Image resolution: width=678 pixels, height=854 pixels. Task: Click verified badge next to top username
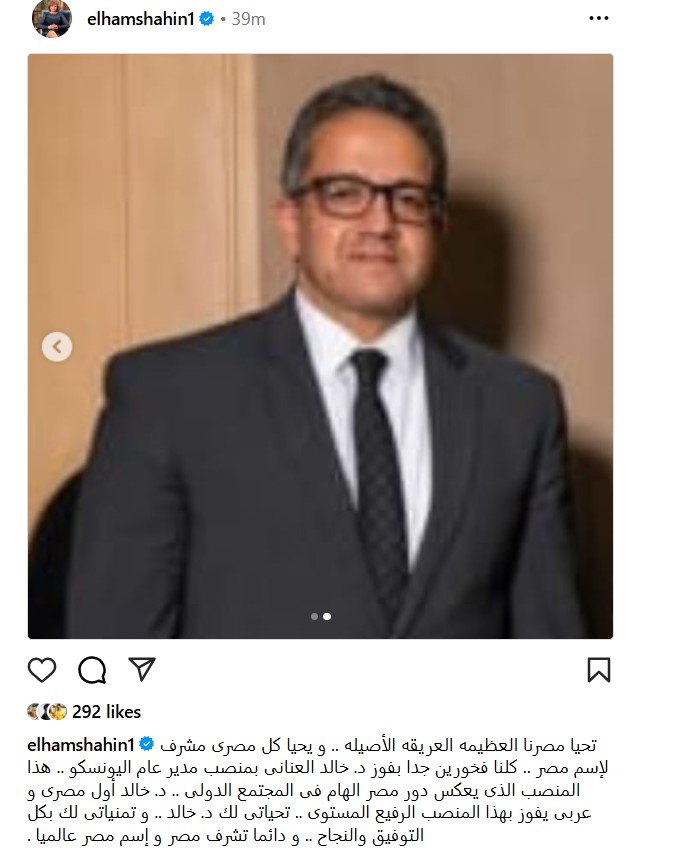pyautogui.click(x=206, y=19)
